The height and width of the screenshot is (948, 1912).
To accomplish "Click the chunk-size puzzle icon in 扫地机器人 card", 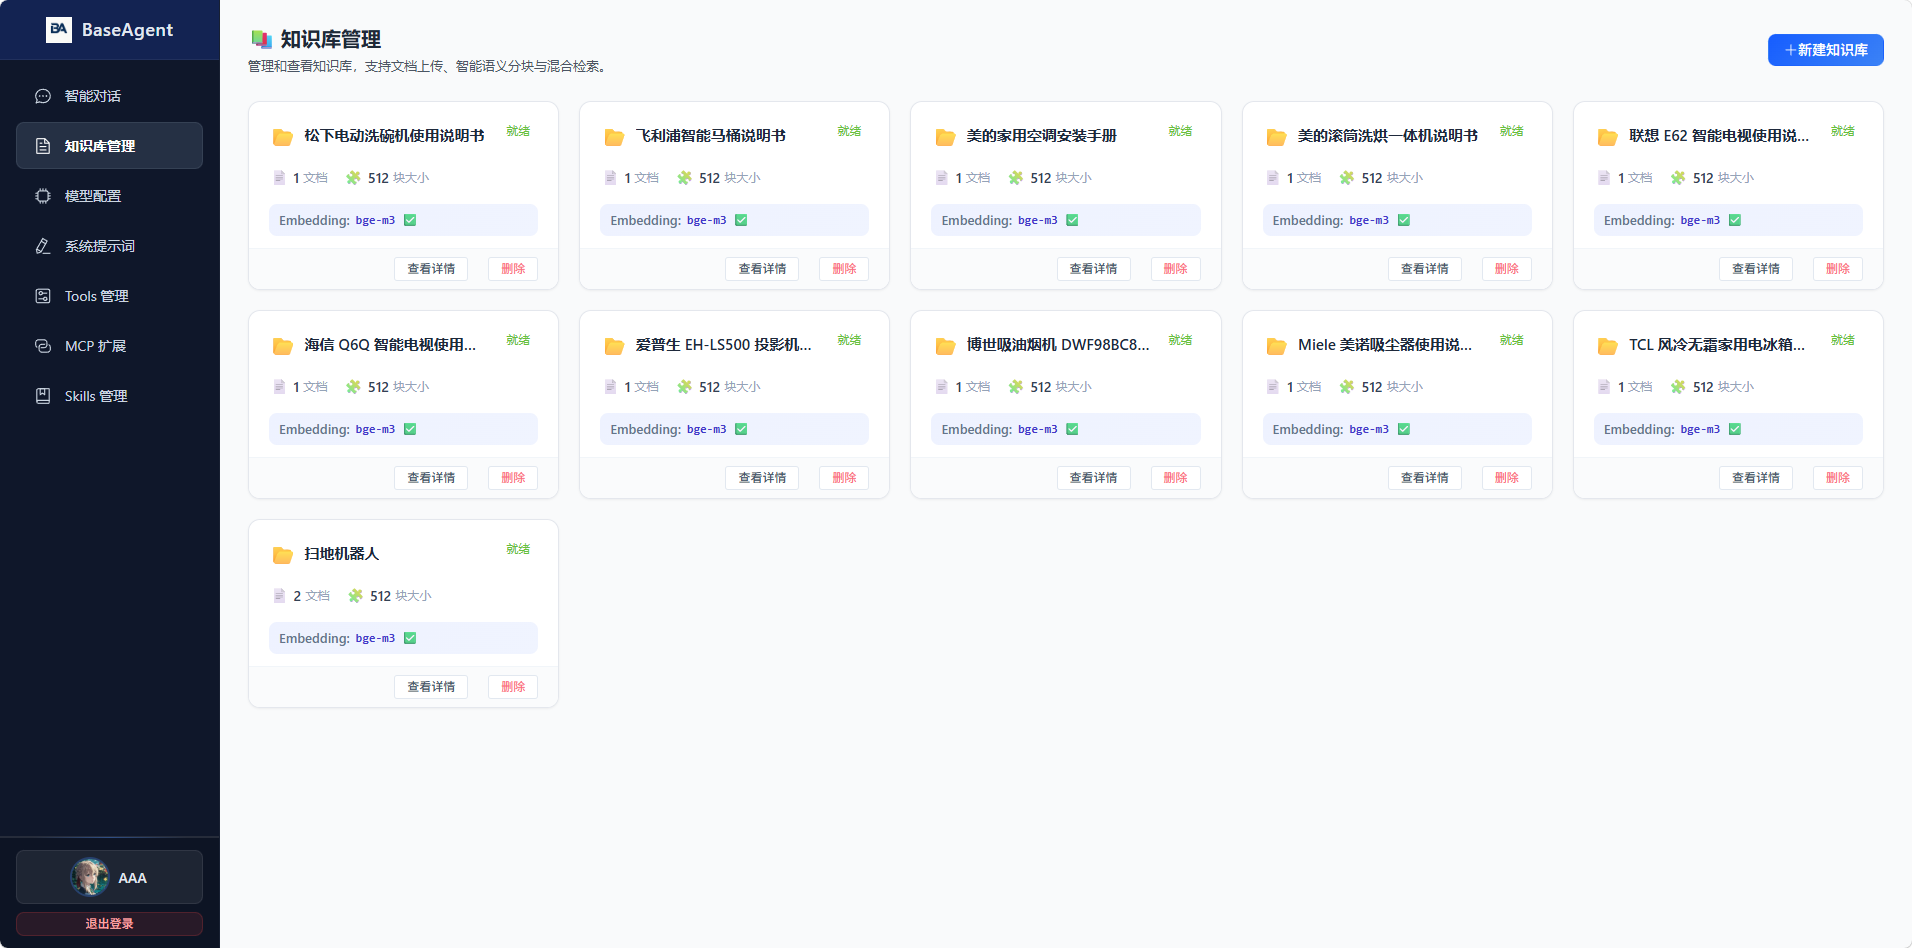I will (x=355, y=596).
